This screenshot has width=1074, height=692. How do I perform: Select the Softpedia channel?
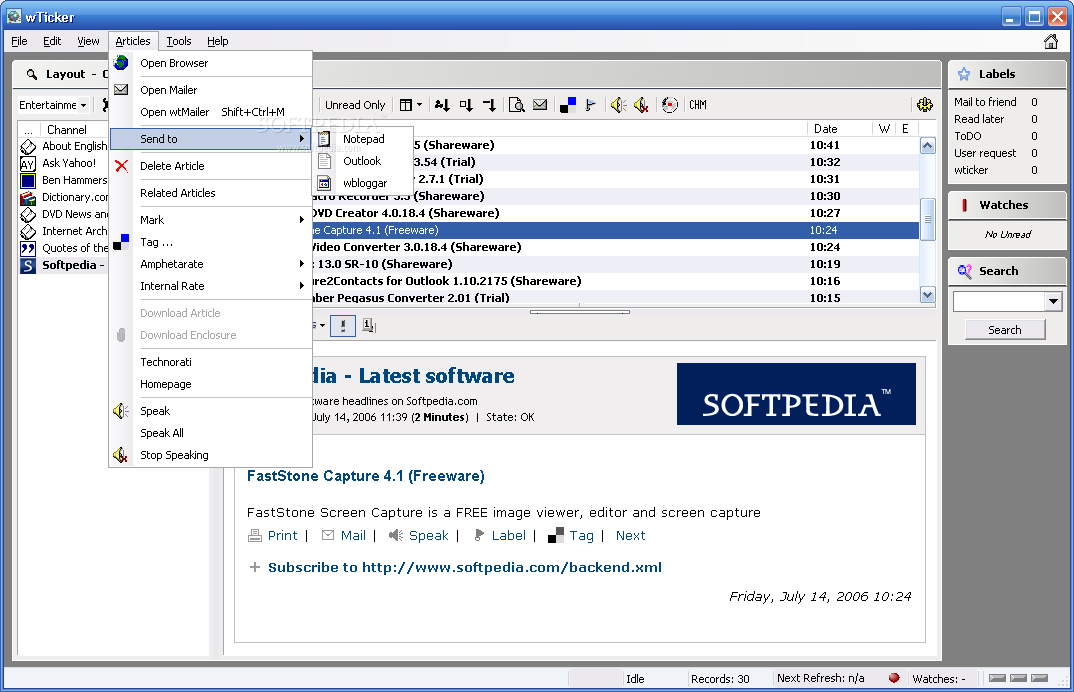[63, 265]
